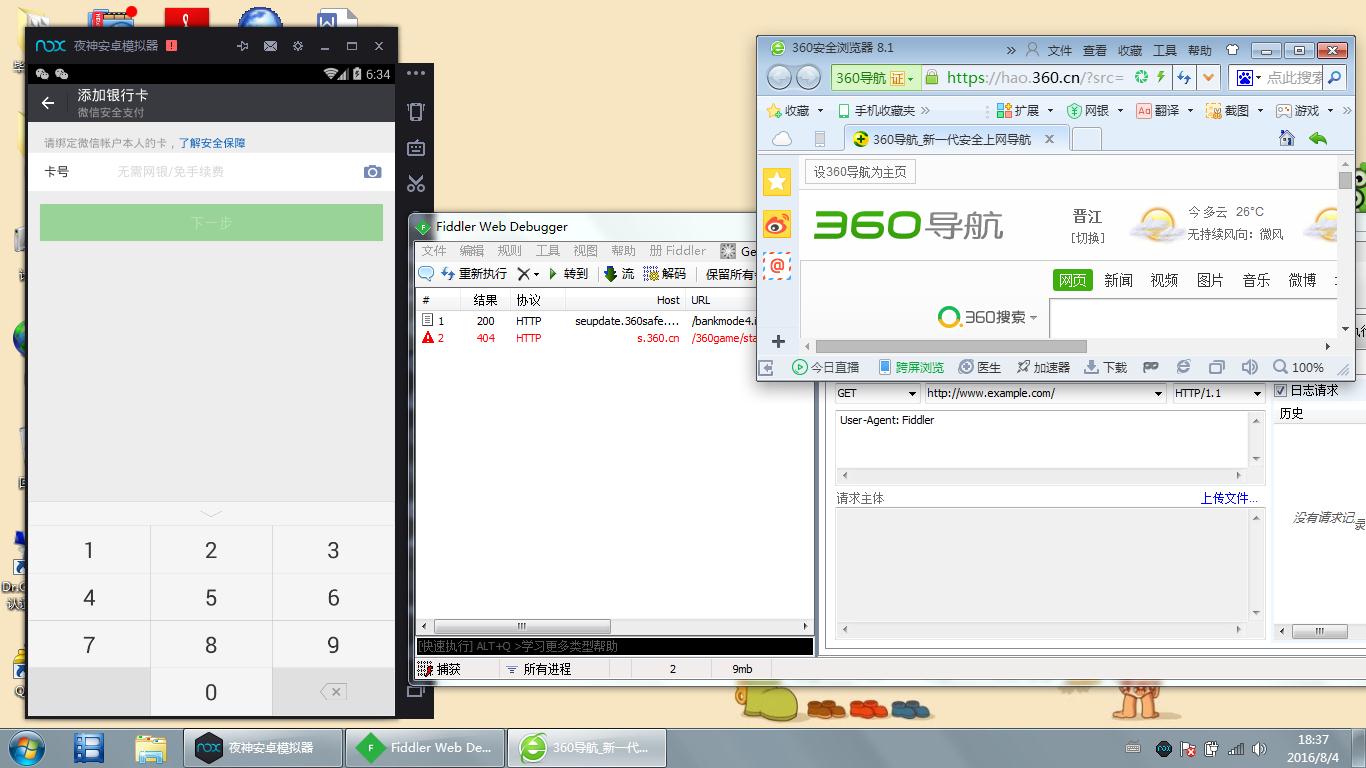
Task: Tap the keypad backspace key
Action: pyautogui.click(x=333, y=692)
